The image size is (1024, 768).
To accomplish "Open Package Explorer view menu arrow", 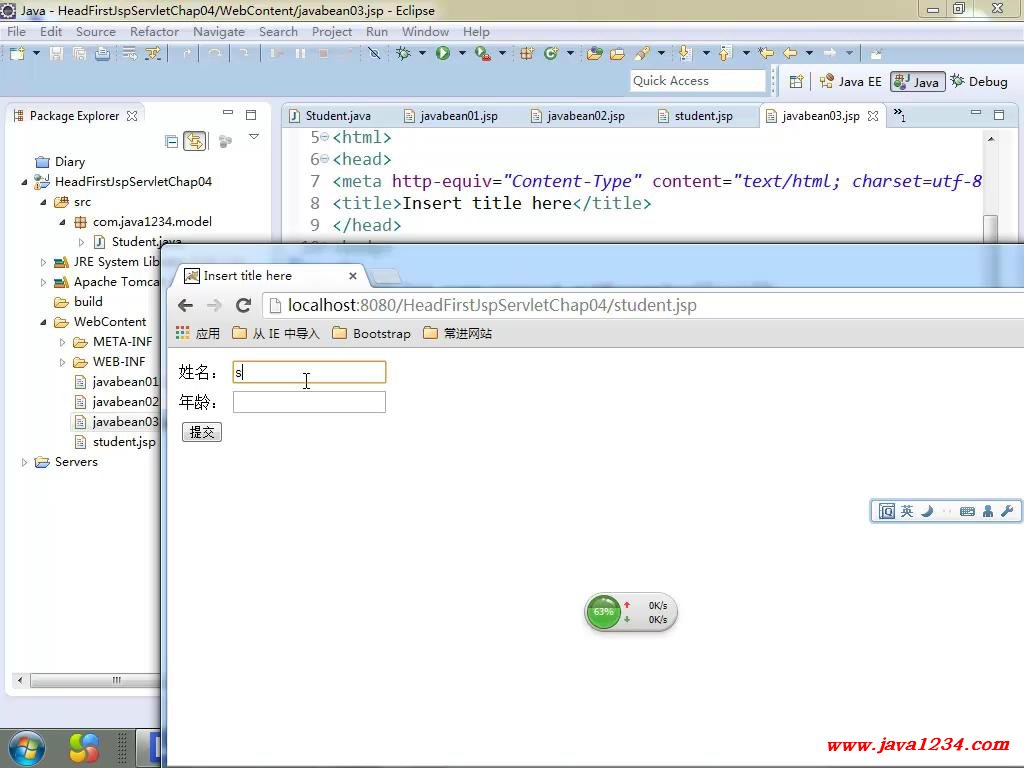I will tap(254, 138).
